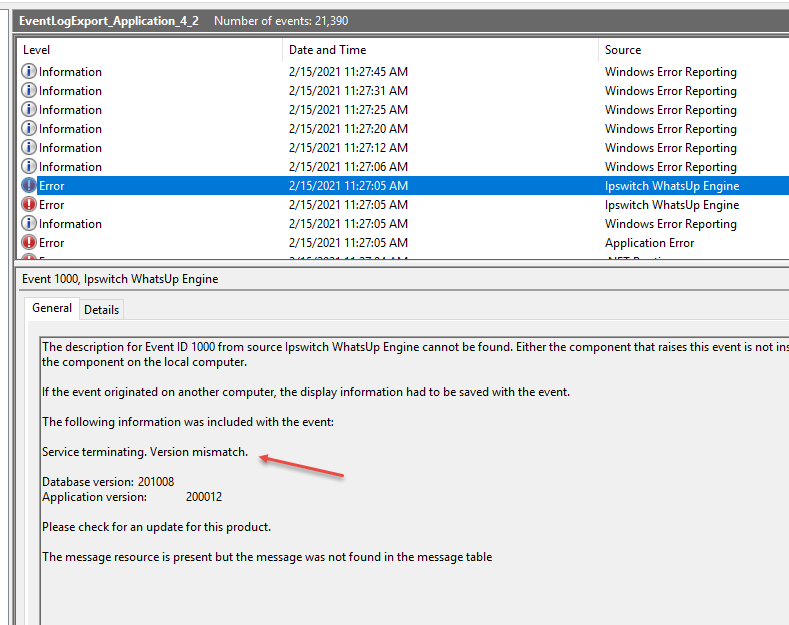
Task: Click info icon of 11:27:20 AM event
Action: pos(29,129)
